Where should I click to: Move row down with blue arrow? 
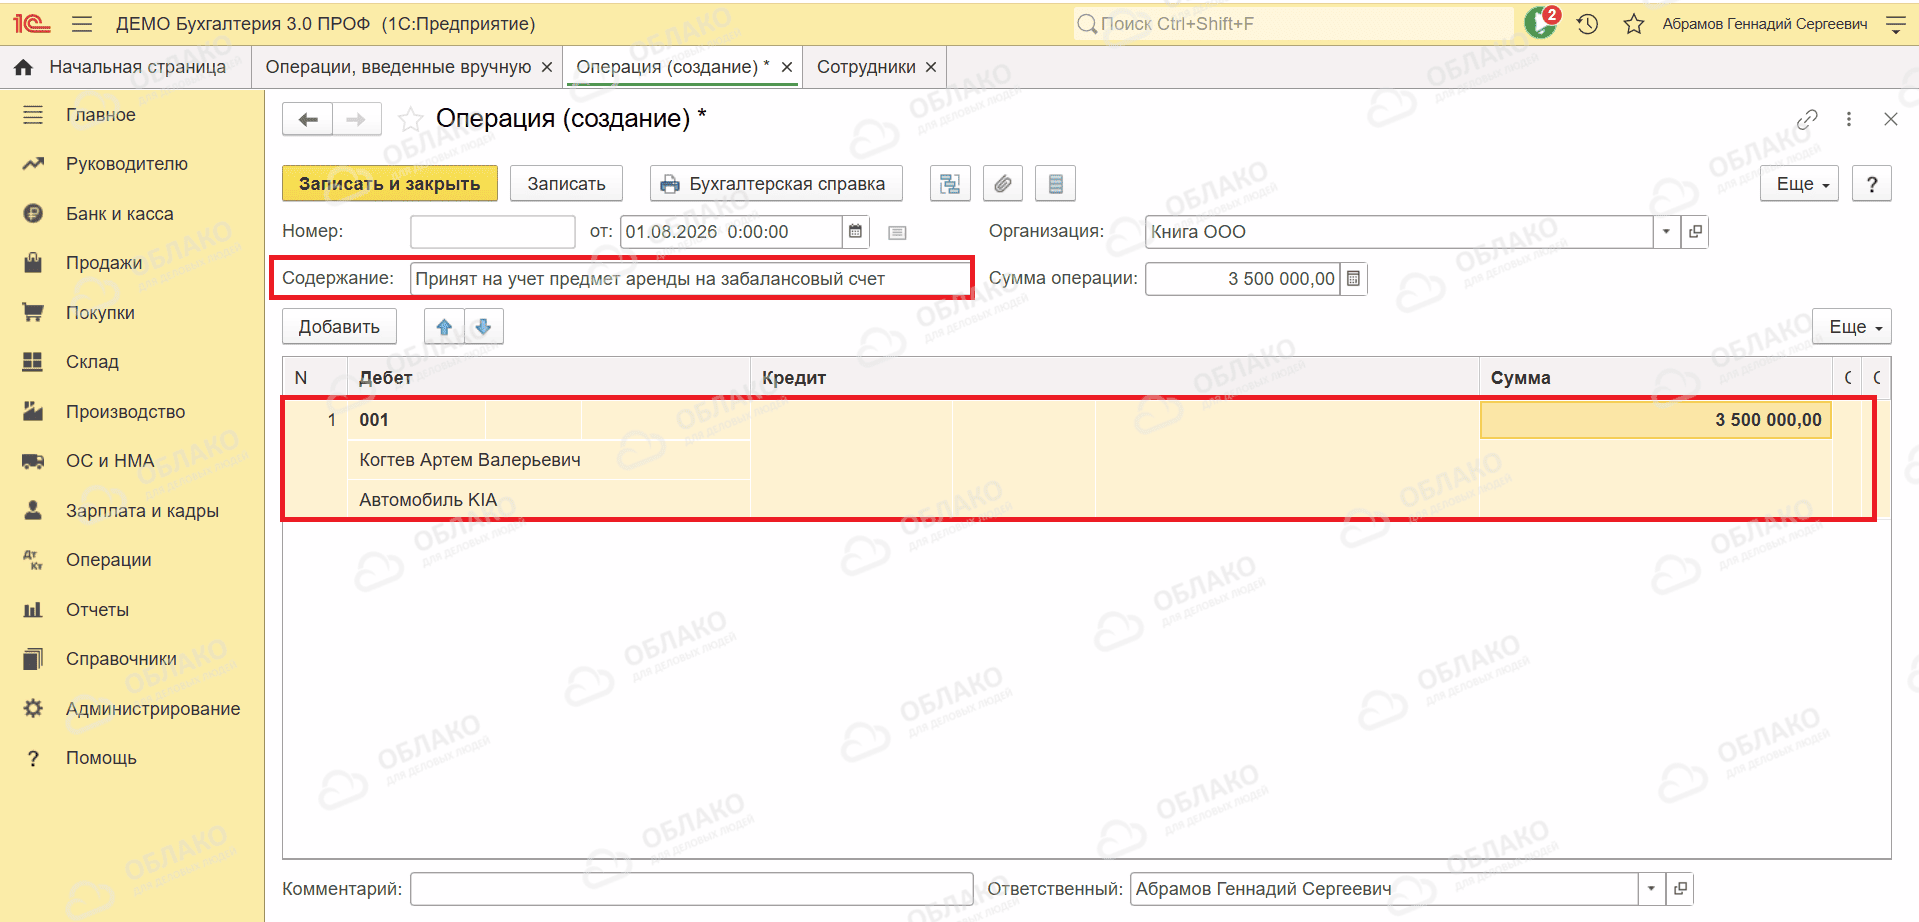pos(483,327)
